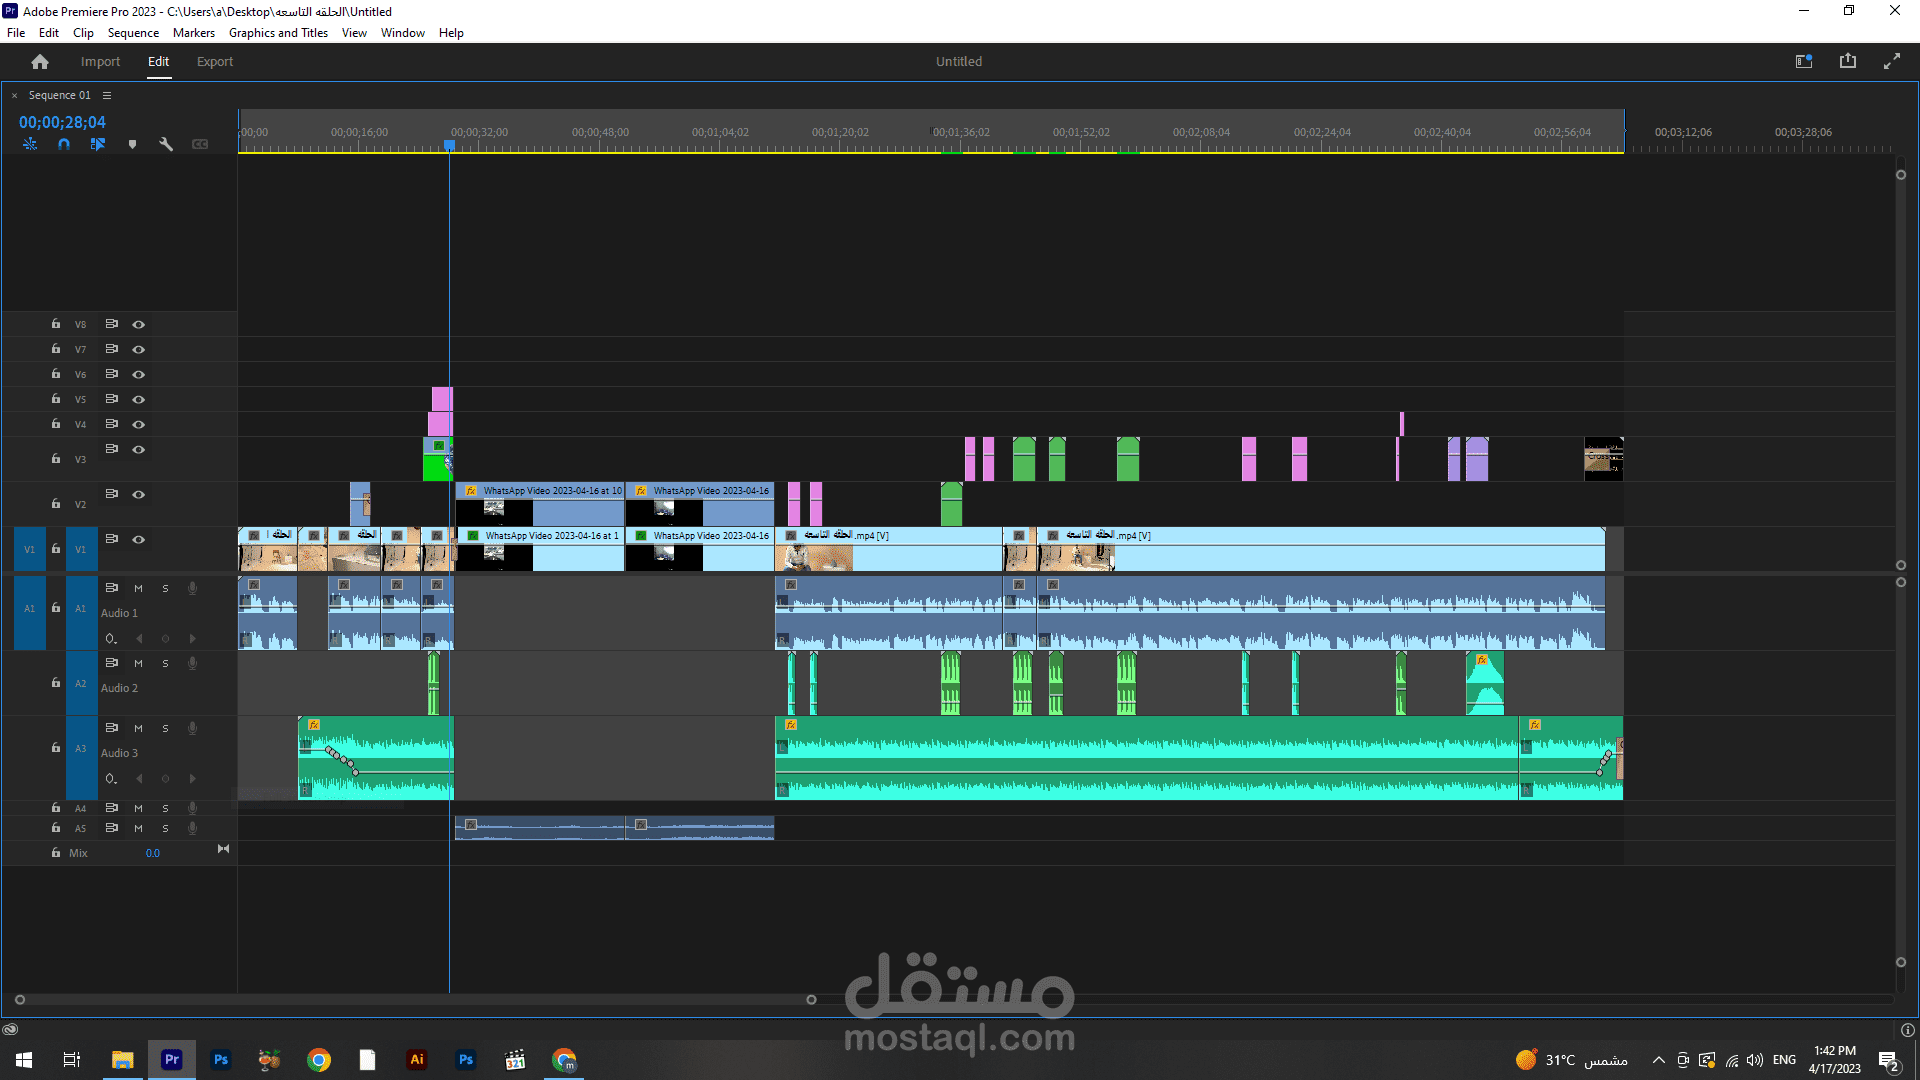Switch to the Export tab

(x=215, y=62)
